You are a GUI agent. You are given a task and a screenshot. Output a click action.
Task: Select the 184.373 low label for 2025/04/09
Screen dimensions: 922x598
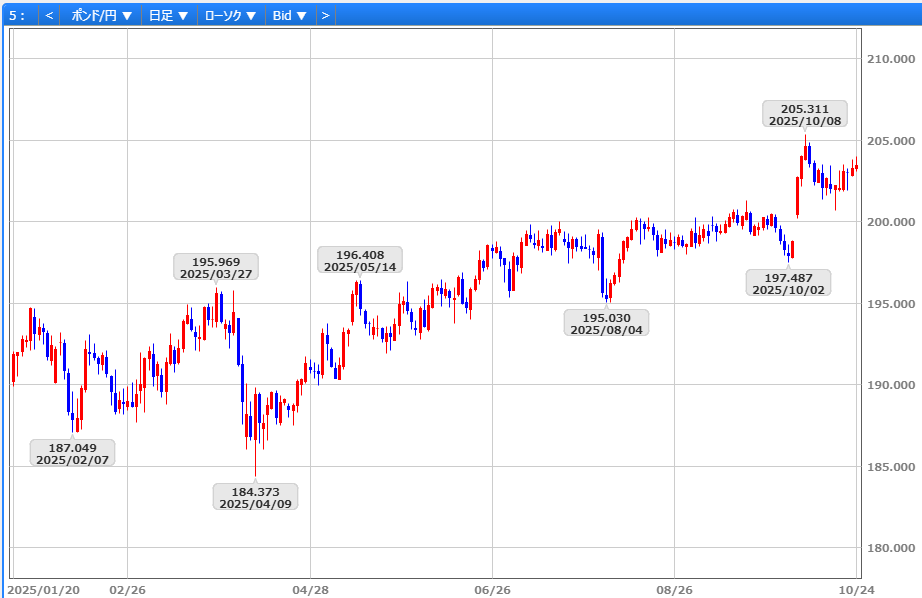(255, 497)
